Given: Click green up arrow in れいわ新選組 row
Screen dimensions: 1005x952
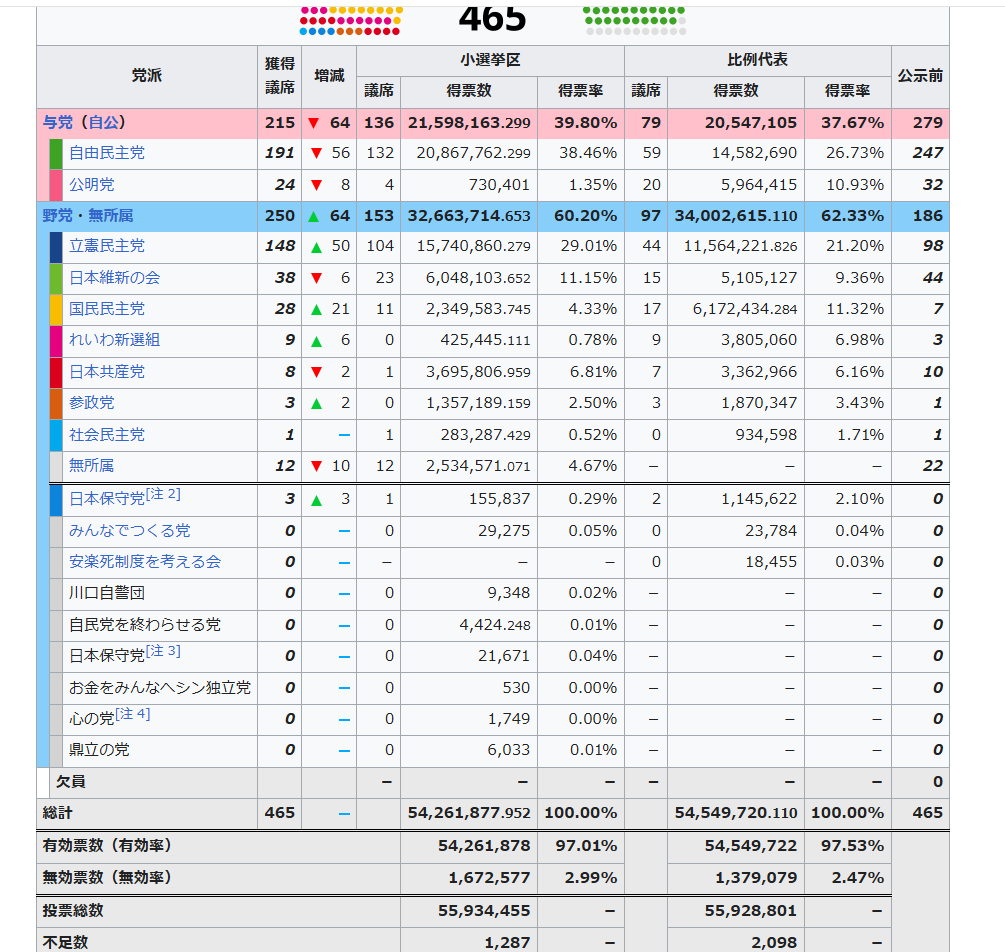Looking at the screenshot, I should click(x=316, y=341).
